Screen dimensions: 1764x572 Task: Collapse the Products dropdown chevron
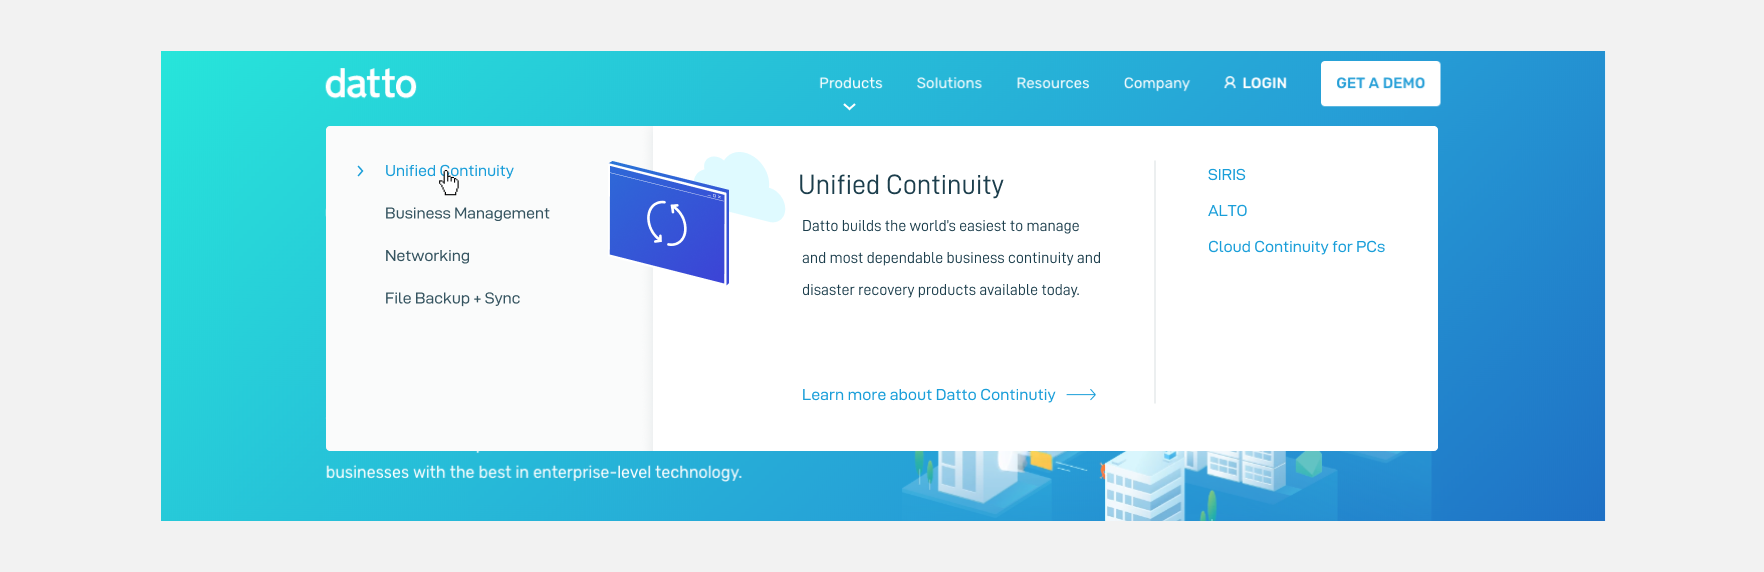coord(849,107)
